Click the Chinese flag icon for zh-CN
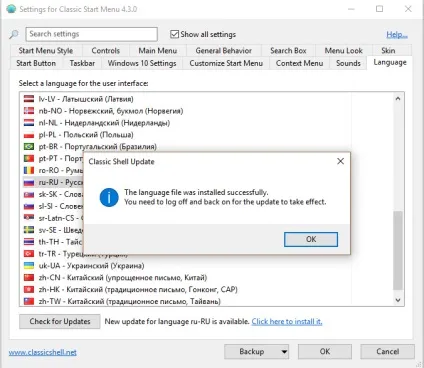This screenshot has height=368, width=424. click(x=29, y=277)
